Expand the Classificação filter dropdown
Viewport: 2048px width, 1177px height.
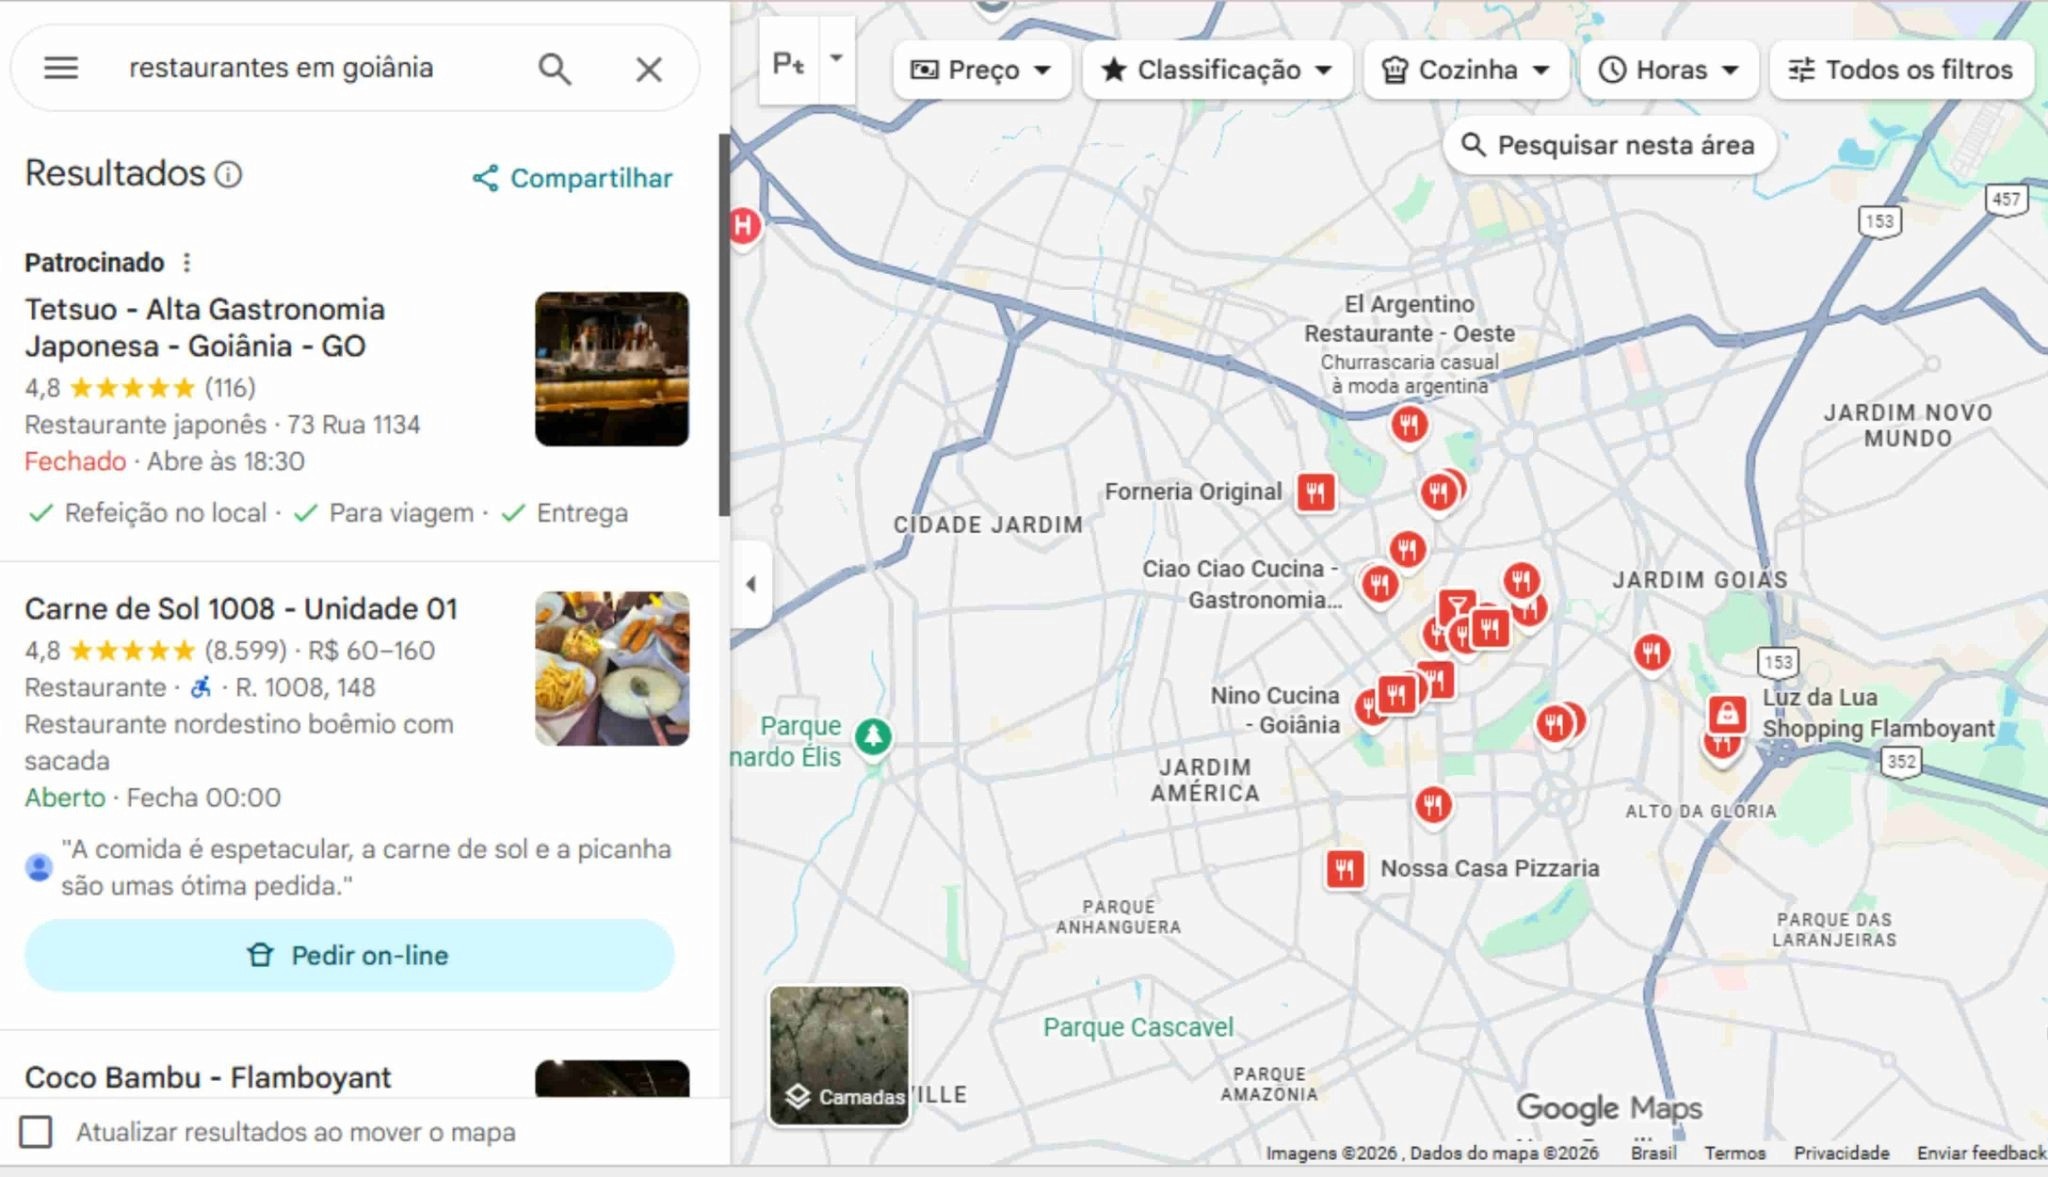(1217, 69)
